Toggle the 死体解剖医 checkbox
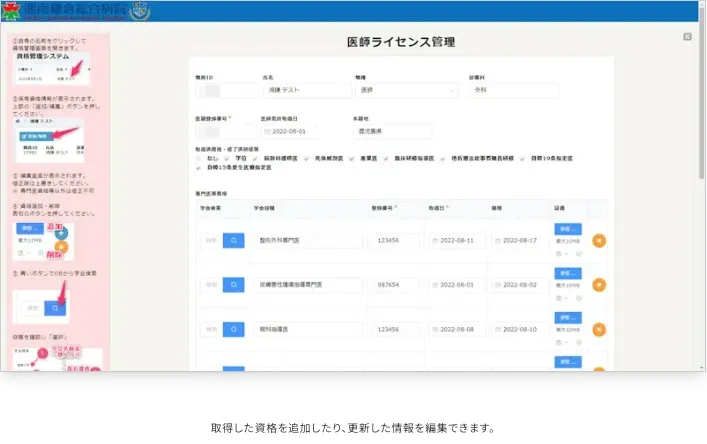 click(x=307, y=159)
